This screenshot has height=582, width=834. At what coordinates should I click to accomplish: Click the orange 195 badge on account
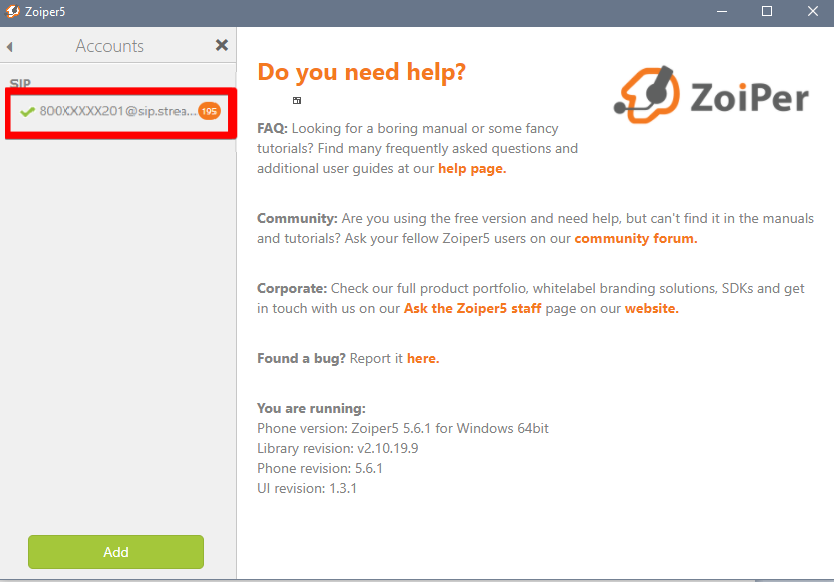coord(209,111)
